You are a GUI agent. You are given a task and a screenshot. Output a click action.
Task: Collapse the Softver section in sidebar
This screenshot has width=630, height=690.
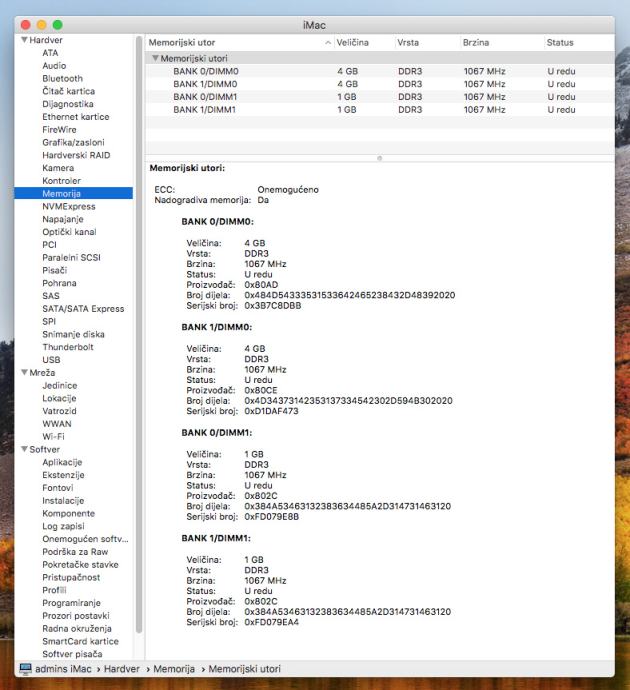coord(24,449)
